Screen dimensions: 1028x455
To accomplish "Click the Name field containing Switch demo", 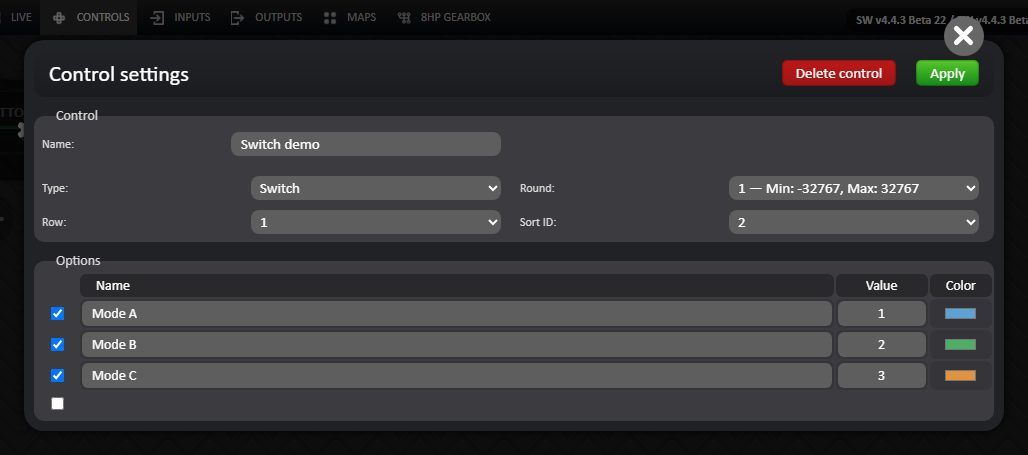I will point(366,144).
